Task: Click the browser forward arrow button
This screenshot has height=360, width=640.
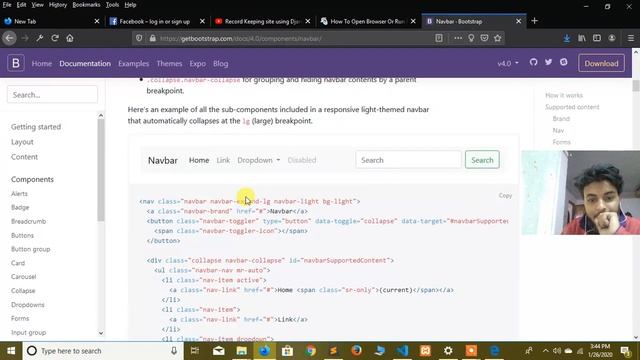Action: [x=25, y=38]
